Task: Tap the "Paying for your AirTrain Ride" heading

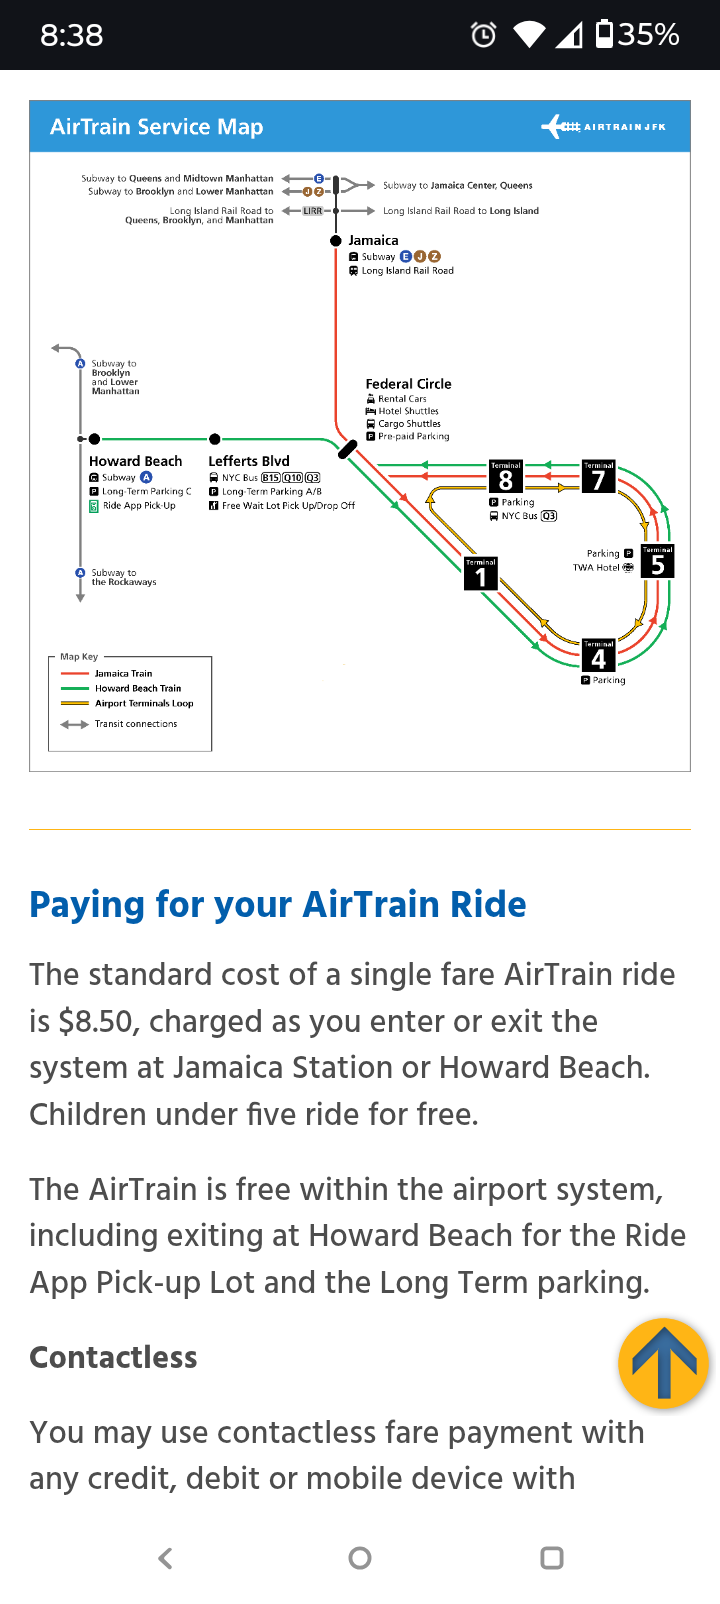Action: coord(278,904)
